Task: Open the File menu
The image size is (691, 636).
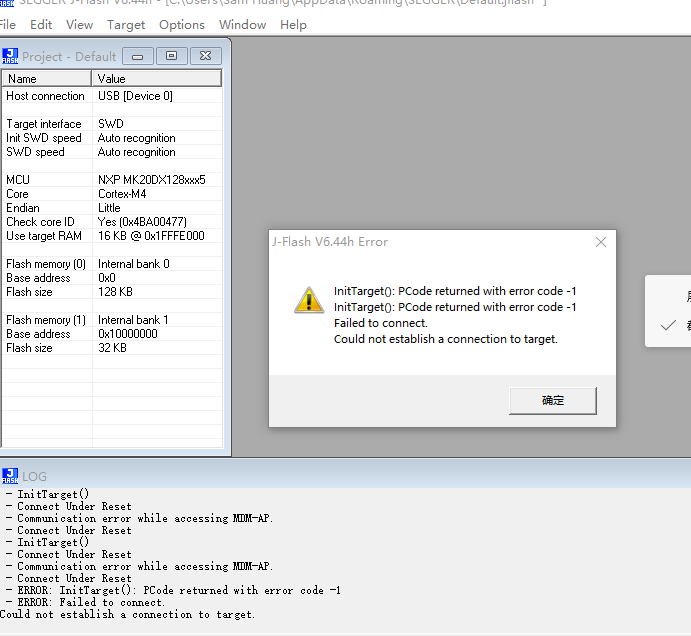Action: (x=7, y=25)
